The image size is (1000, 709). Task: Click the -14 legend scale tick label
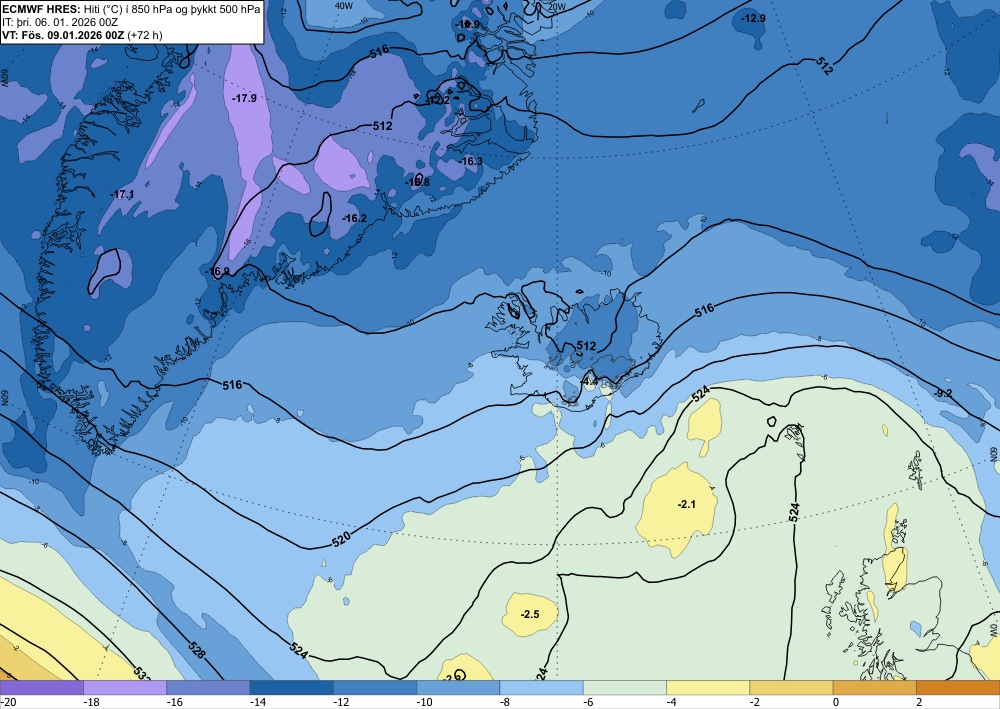(257, 703)
